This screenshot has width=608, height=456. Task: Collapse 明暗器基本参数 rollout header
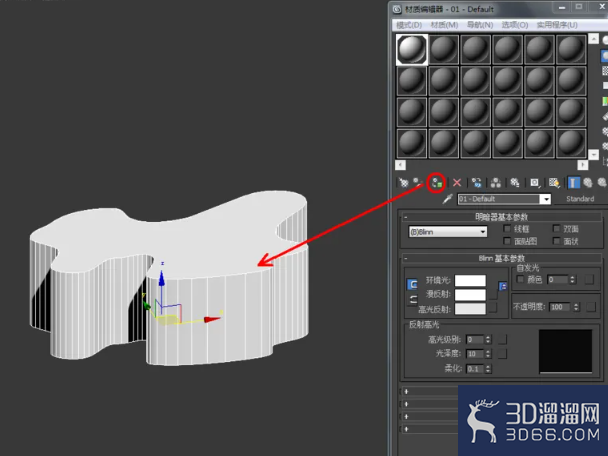point(501,217)
